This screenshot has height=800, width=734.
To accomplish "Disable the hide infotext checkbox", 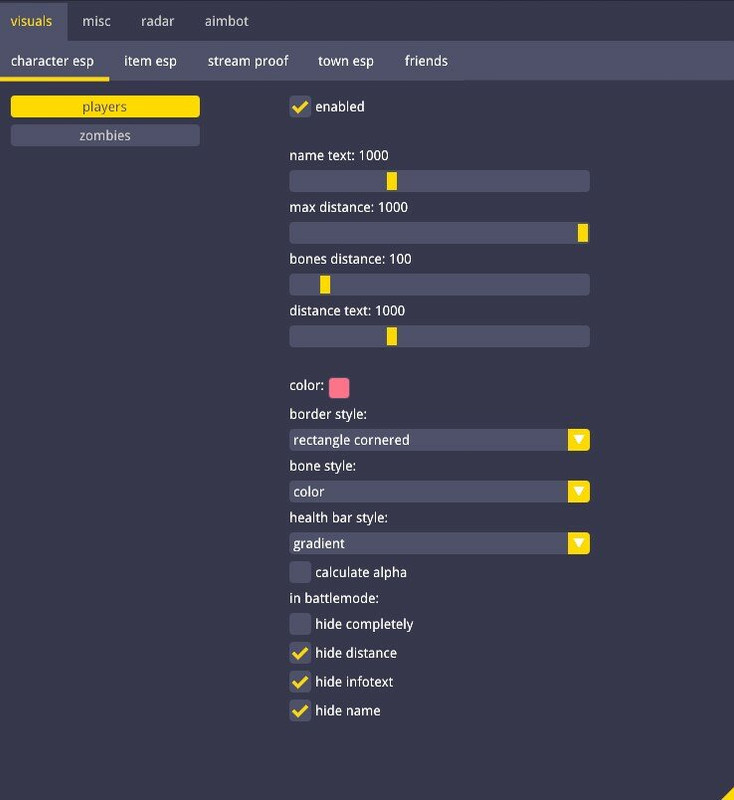I will pyautogui.click(x=300, y=682).
